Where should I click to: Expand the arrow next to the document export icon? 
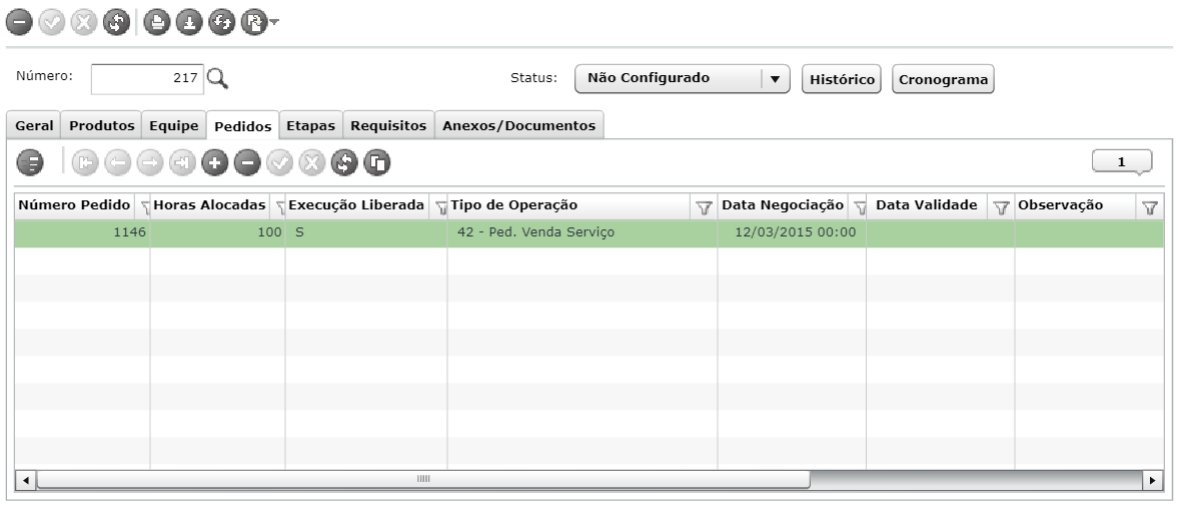pyautogui.click(x=273, y=23)
